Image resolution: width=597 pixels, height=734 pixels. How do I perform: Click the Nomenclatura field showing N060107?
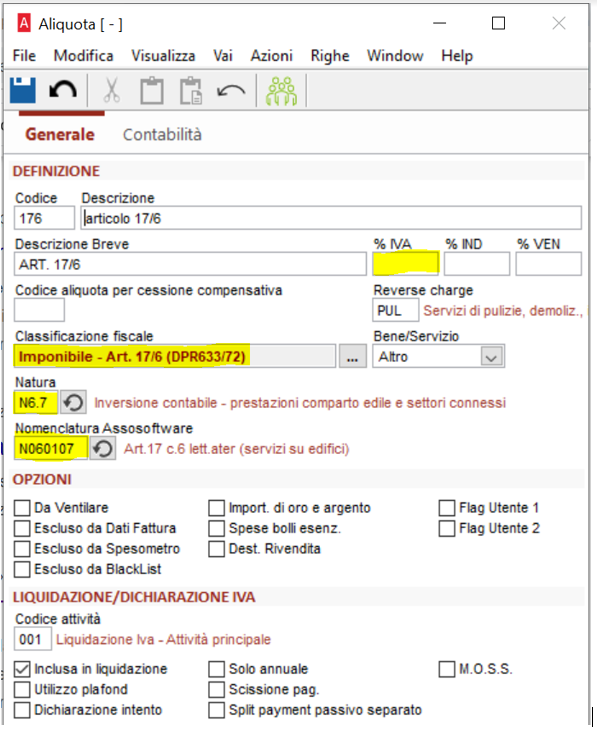(51, 448)
